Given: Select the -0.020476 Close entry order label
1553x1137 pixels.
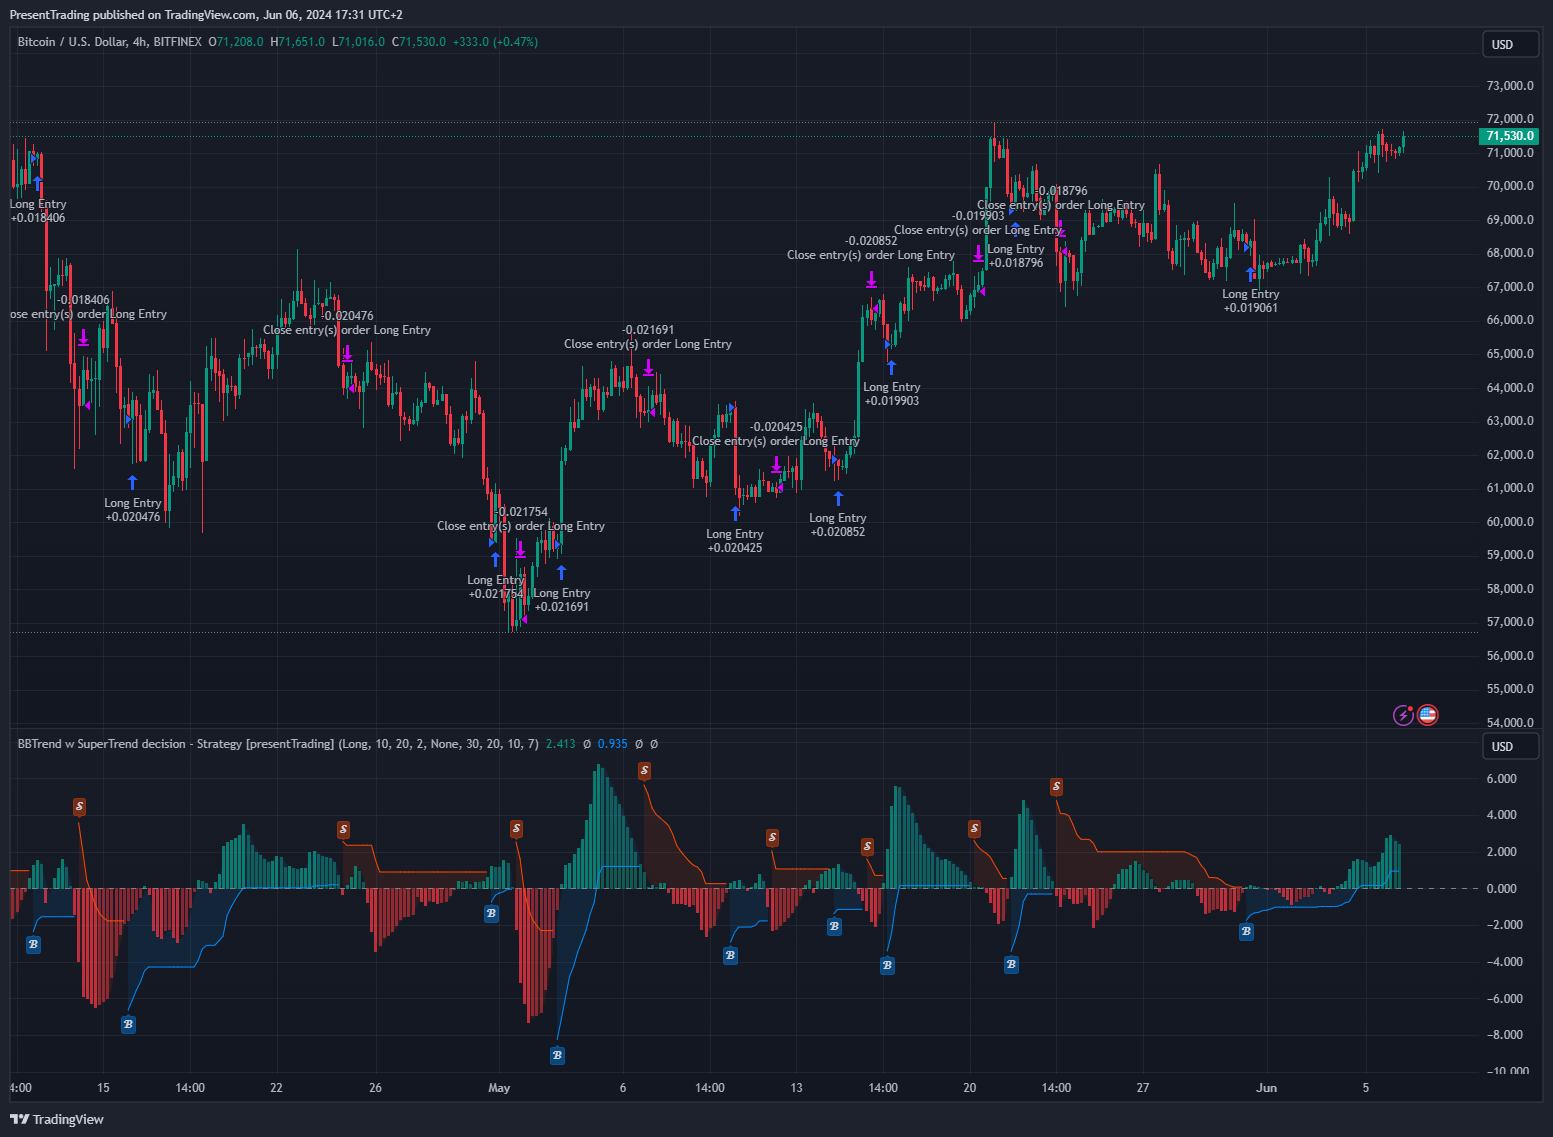Looking at the screenshot, I should (347, 323).
